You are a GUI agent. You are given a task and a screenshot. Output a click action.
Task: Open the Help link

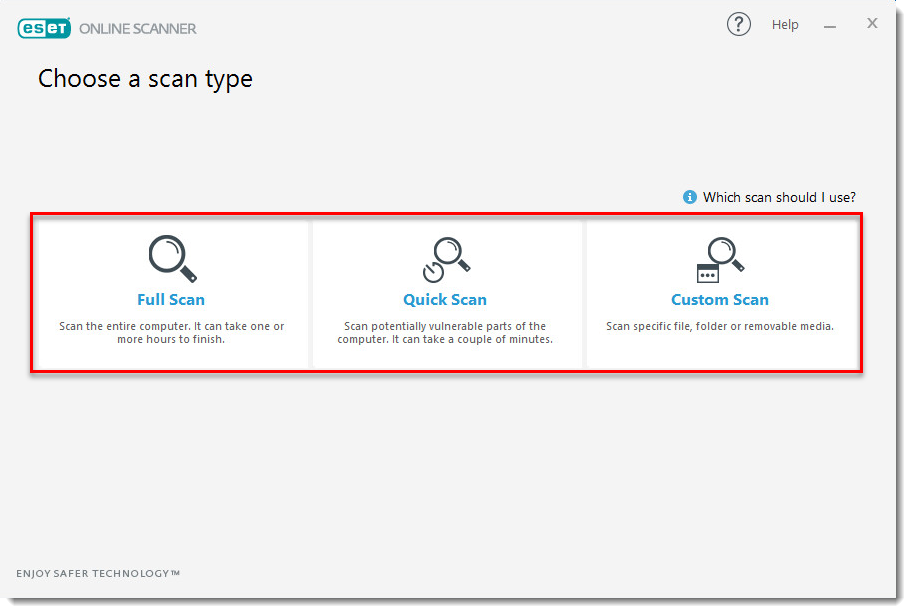tap(785, 24)
